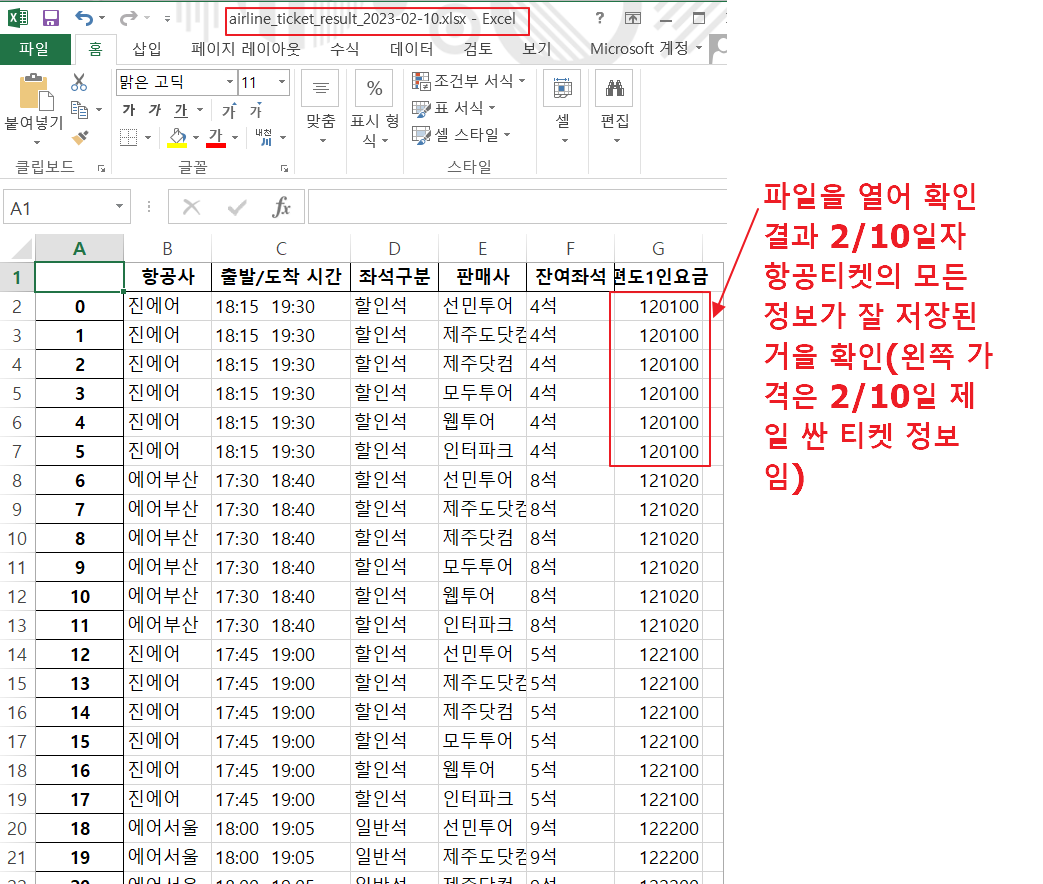Click cell containing 121020 in row 8
Screen dimensions: 1043x884
(658, 480)
